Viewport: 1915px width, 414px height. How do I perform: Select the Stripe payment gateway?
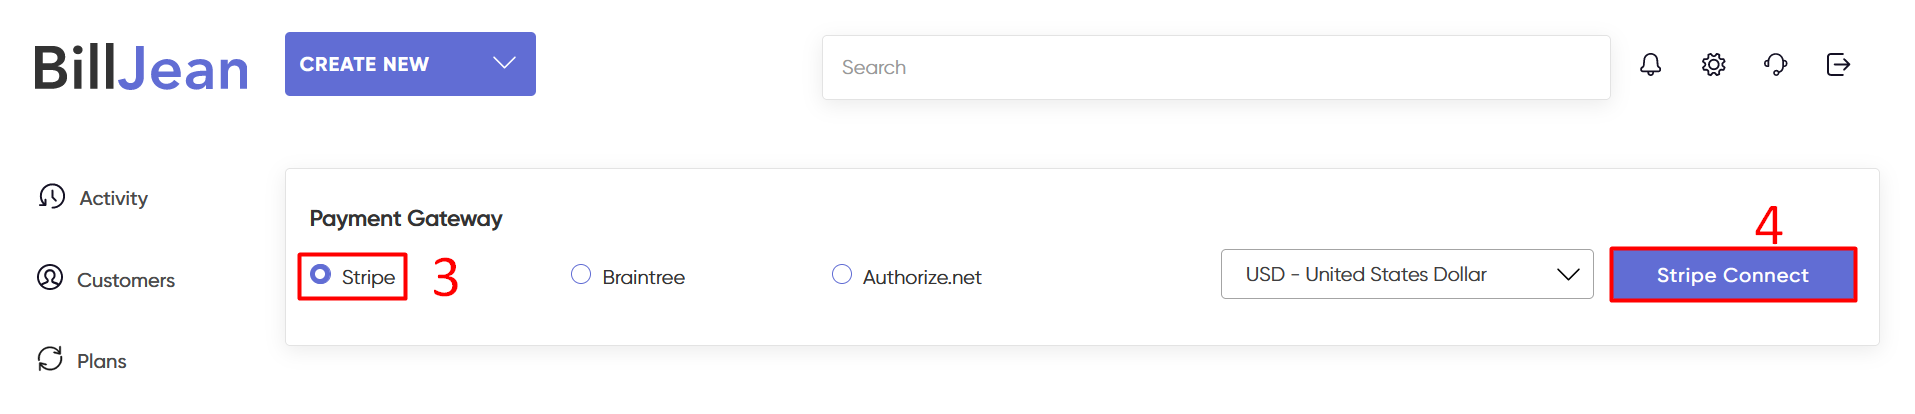tap(321, 274)
